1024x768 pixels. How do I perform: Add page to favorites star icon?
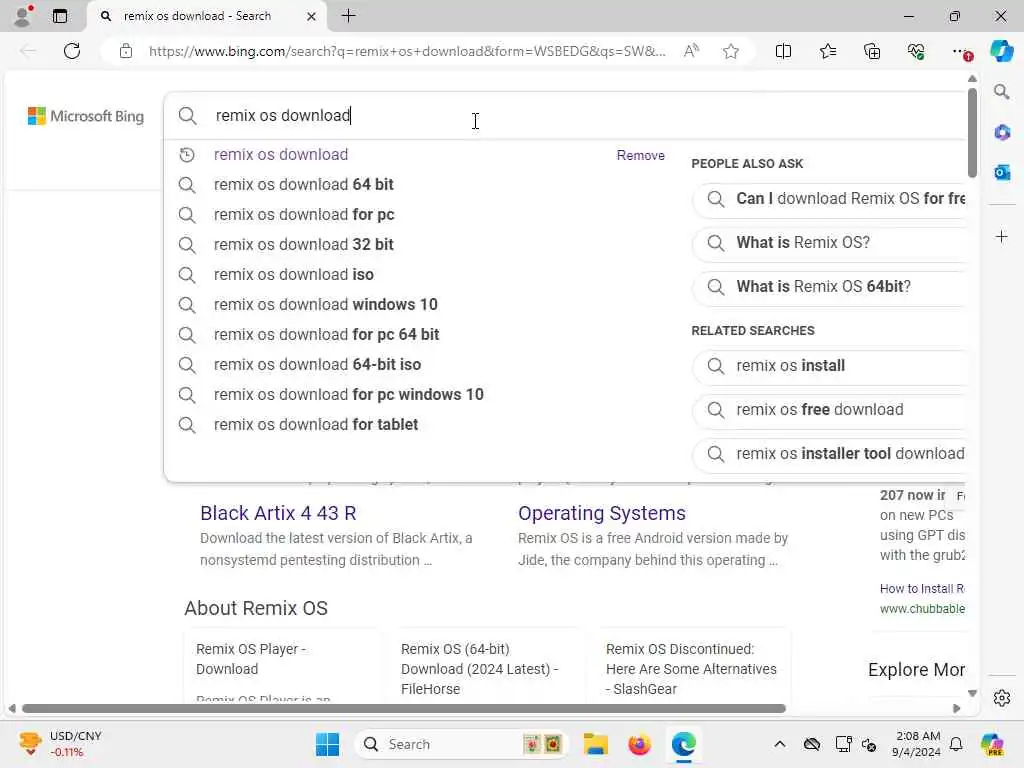click(731, 51)
